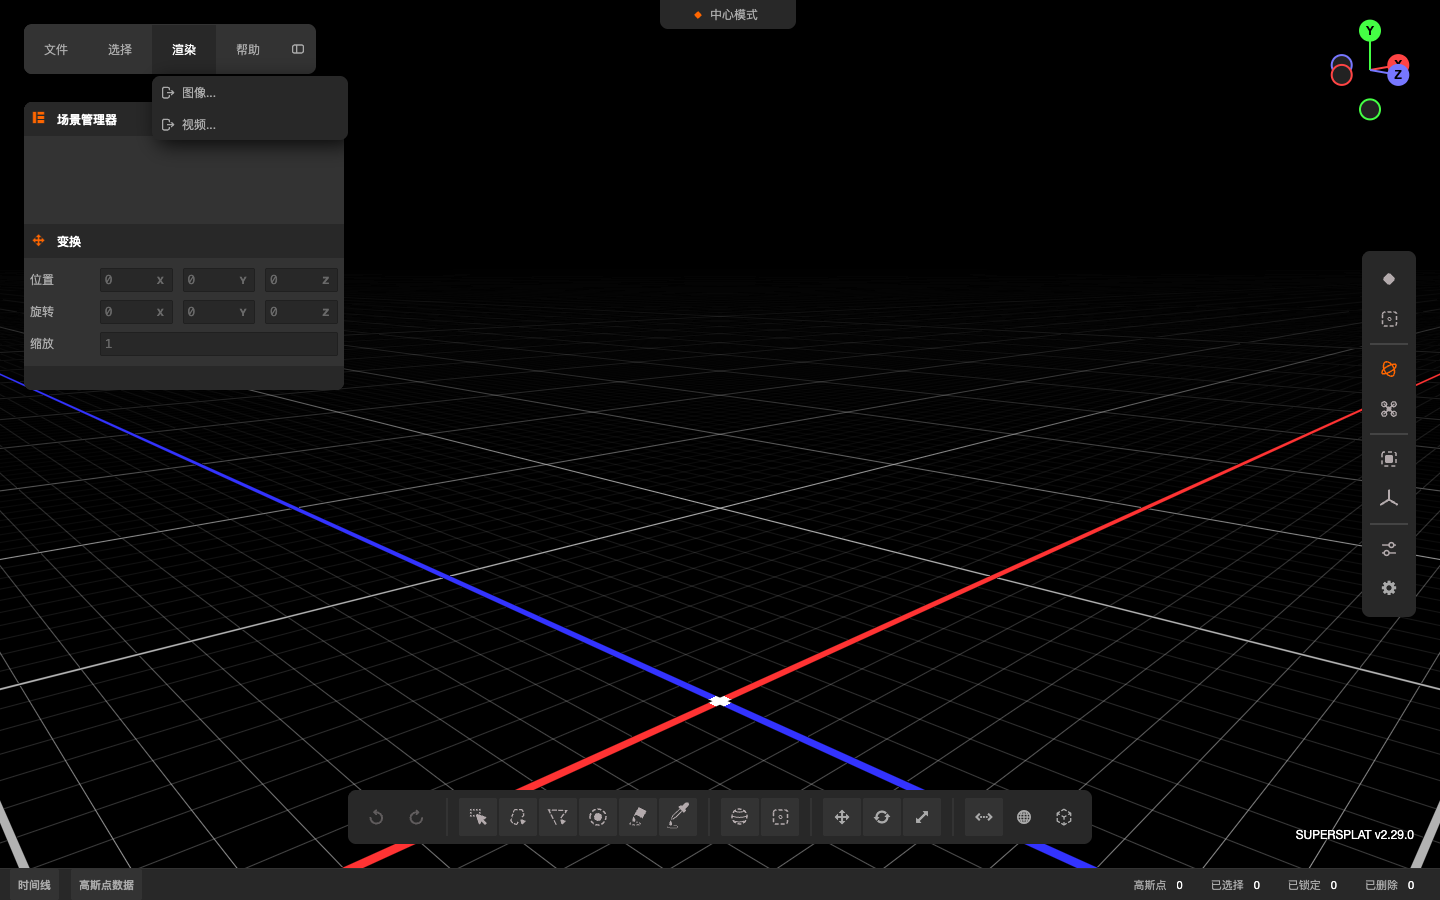Select the box selection tool
Screen dimensions: 1440x900
(780, 817)
